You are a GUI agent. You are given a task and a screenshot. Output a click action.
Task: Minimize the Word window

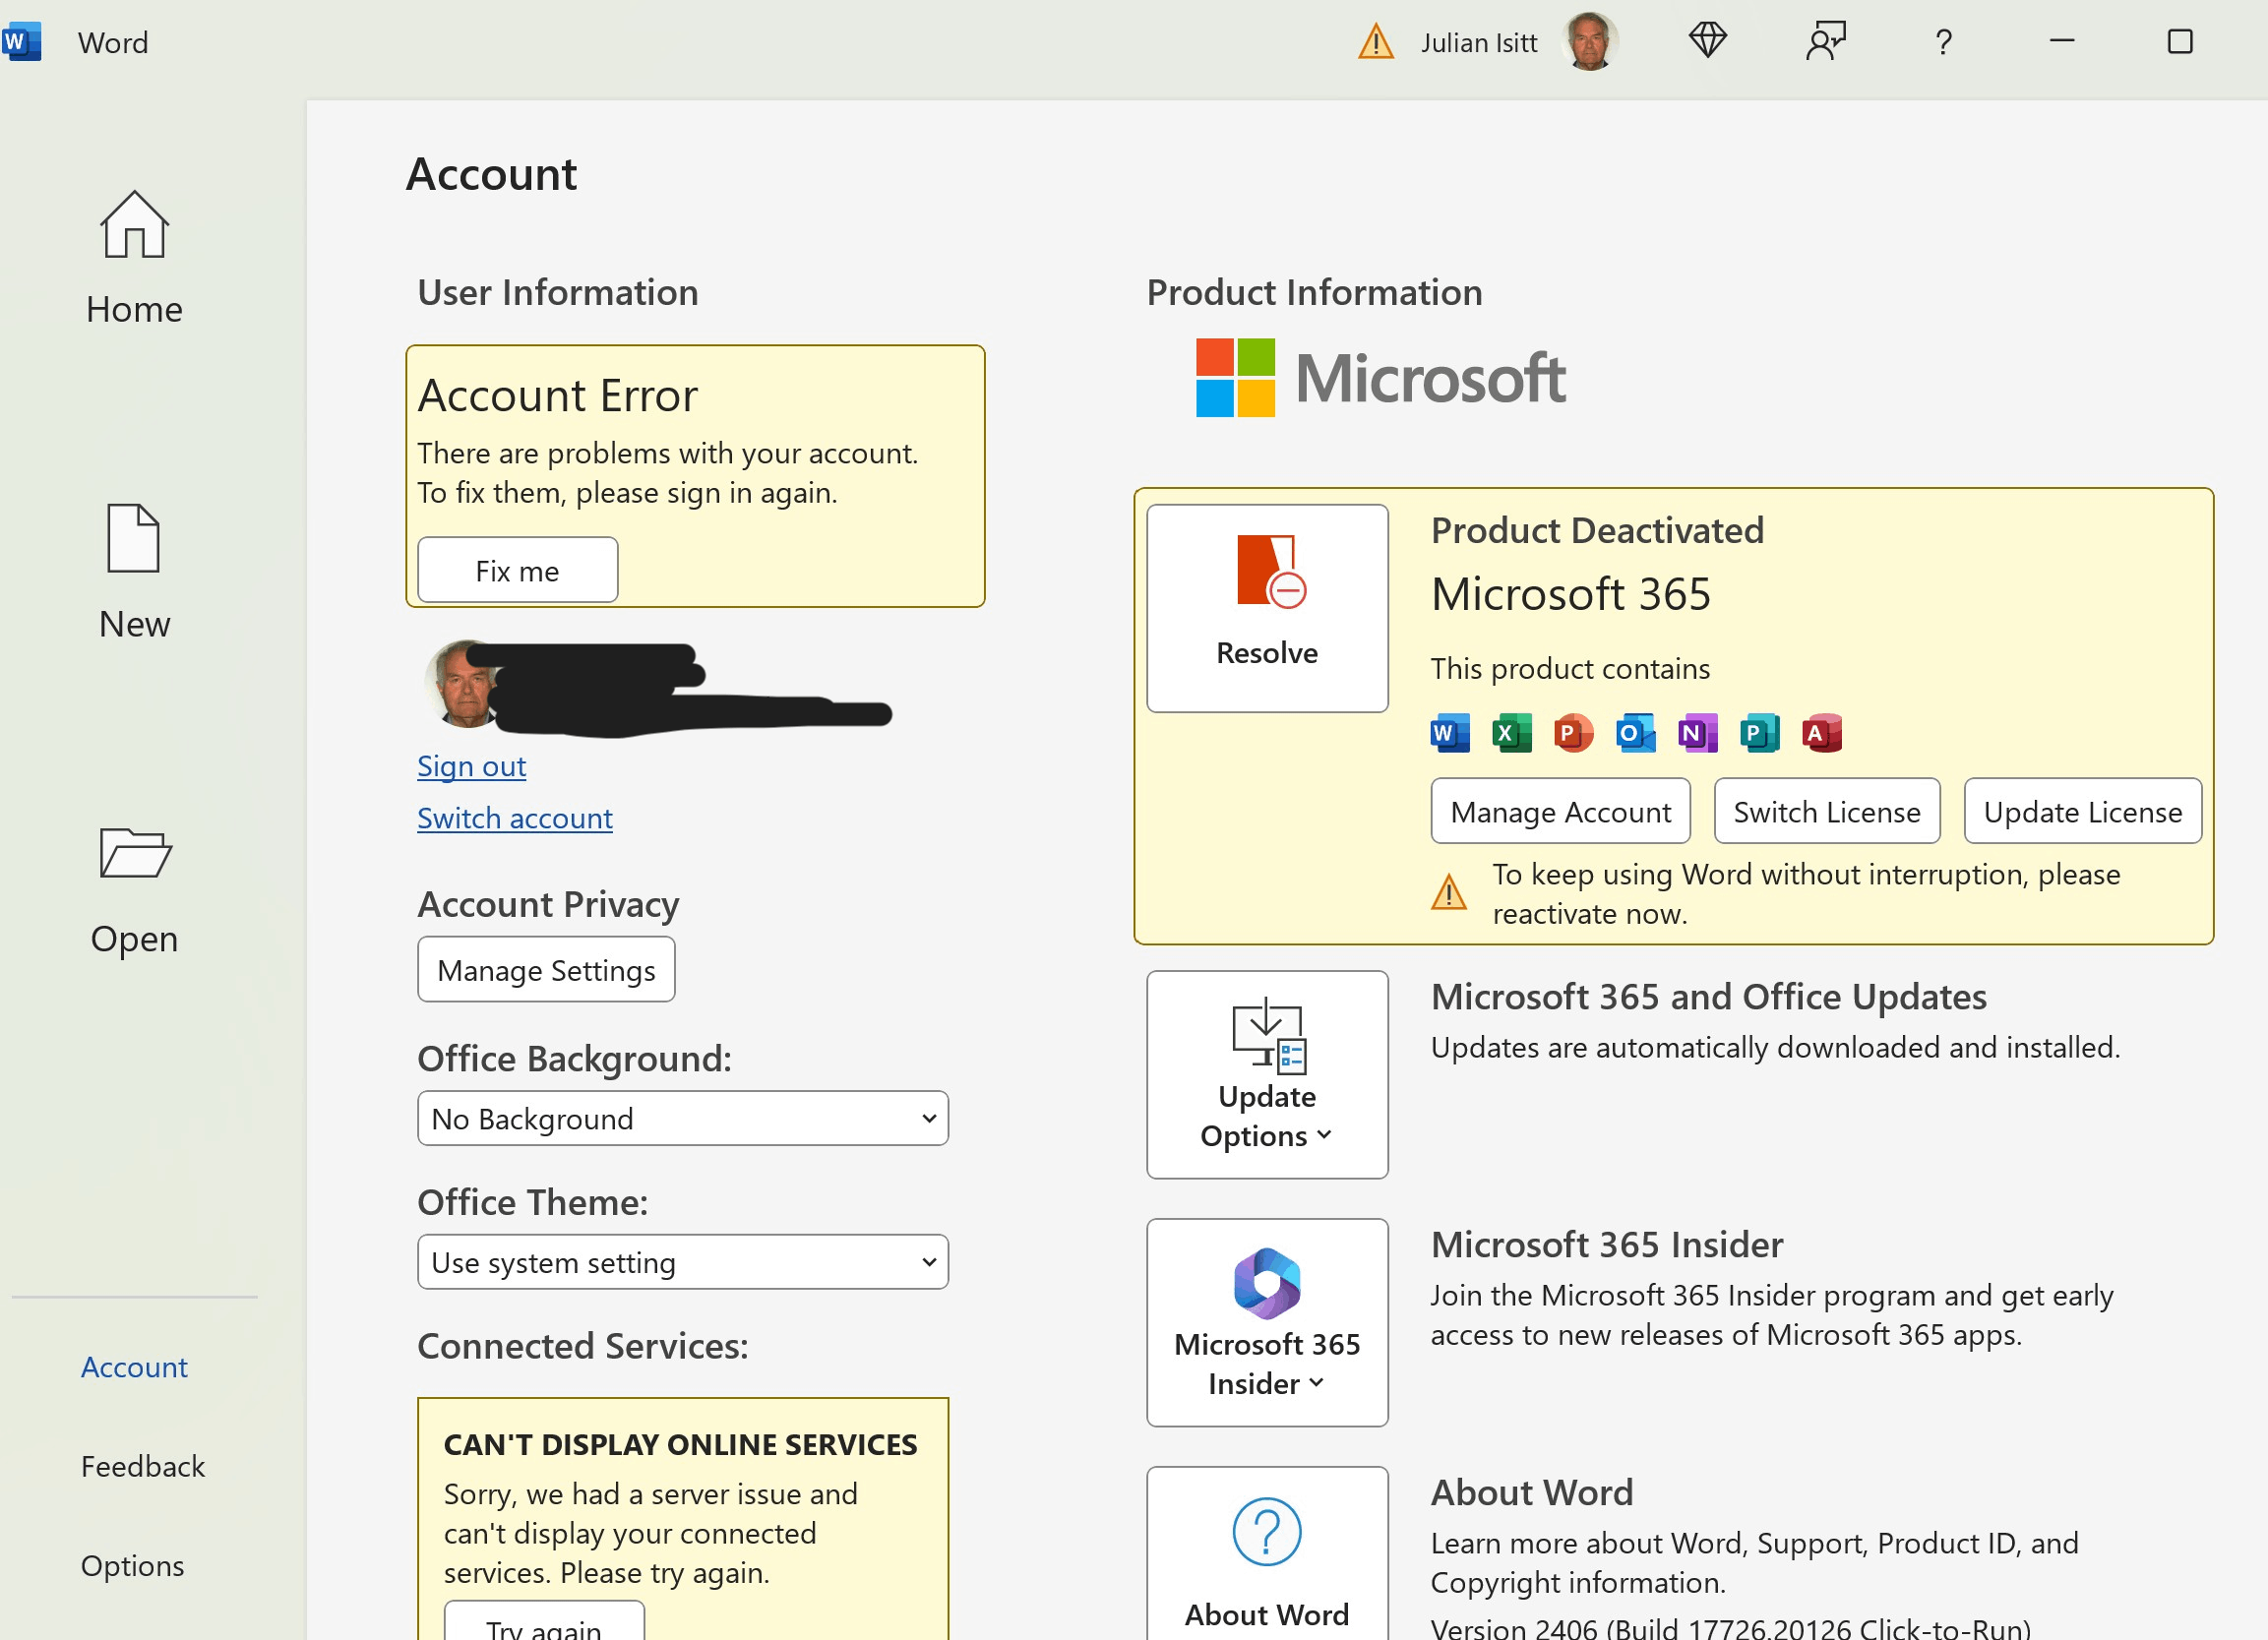tap(2062, 41)
